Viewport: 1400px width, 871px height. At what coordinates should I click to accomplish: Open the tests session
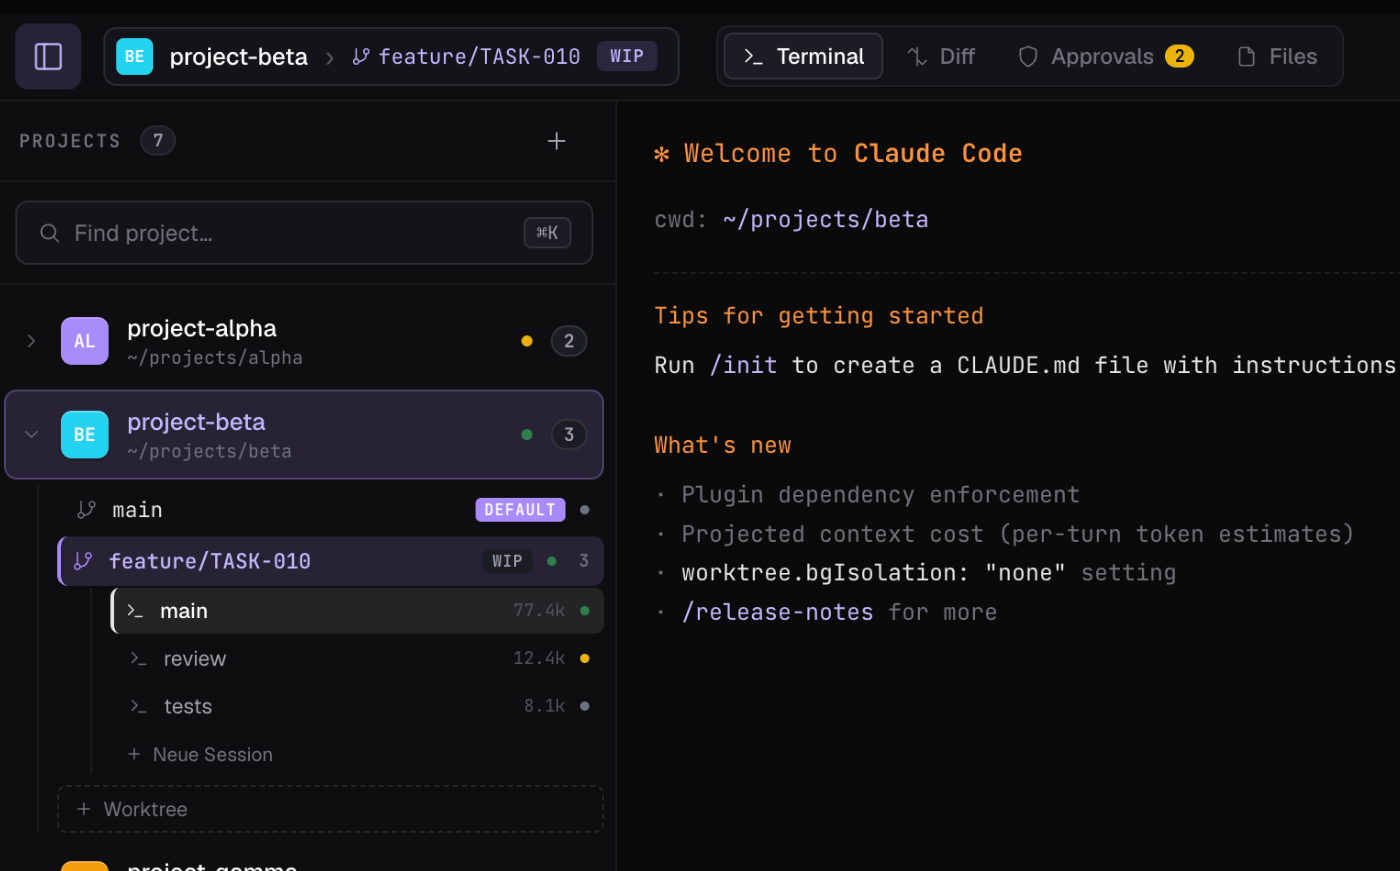(357, 707)
